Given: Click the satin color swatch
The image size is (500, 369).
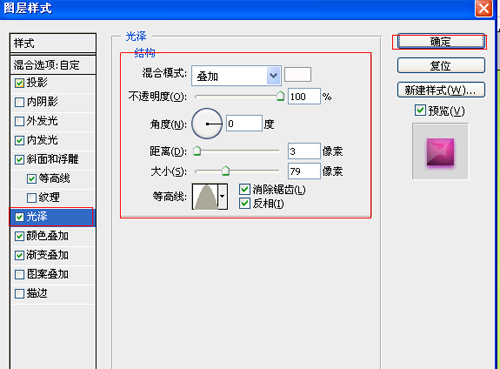Looking at the screenshot, I should pyautogui.click(x=297, y=75).
